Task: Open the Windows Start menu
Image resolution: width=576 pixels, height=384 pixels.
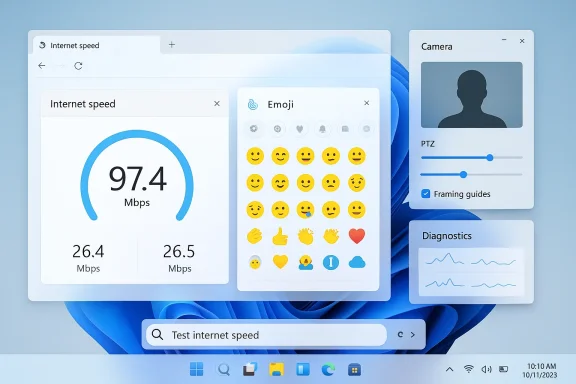Action: pyautogui.click(x=197, y=369)
